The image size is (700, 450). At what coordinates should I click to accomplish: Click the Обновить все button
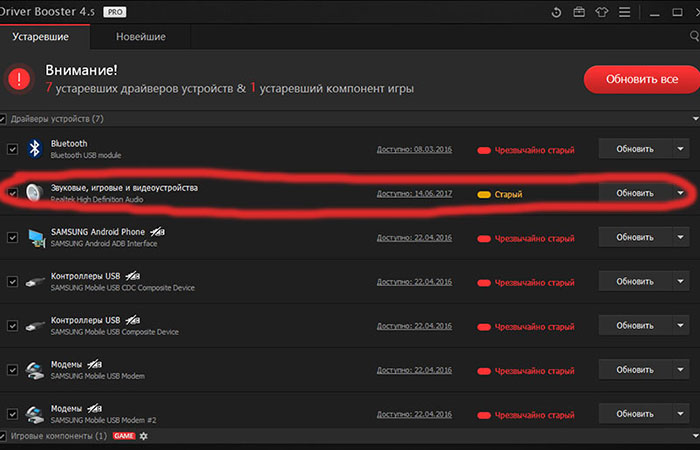point(642,79)
